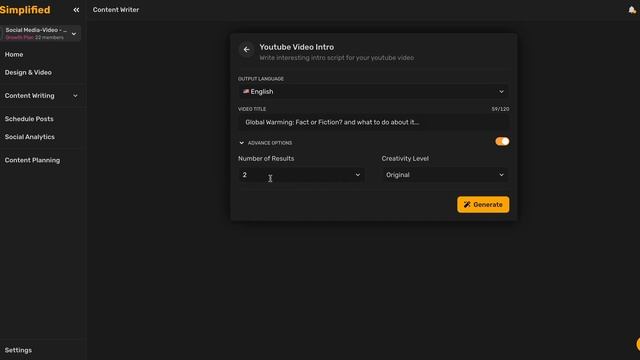Open Home in the sidebar
This screenshot has width=640, height=360.
[x=14, y=54]
